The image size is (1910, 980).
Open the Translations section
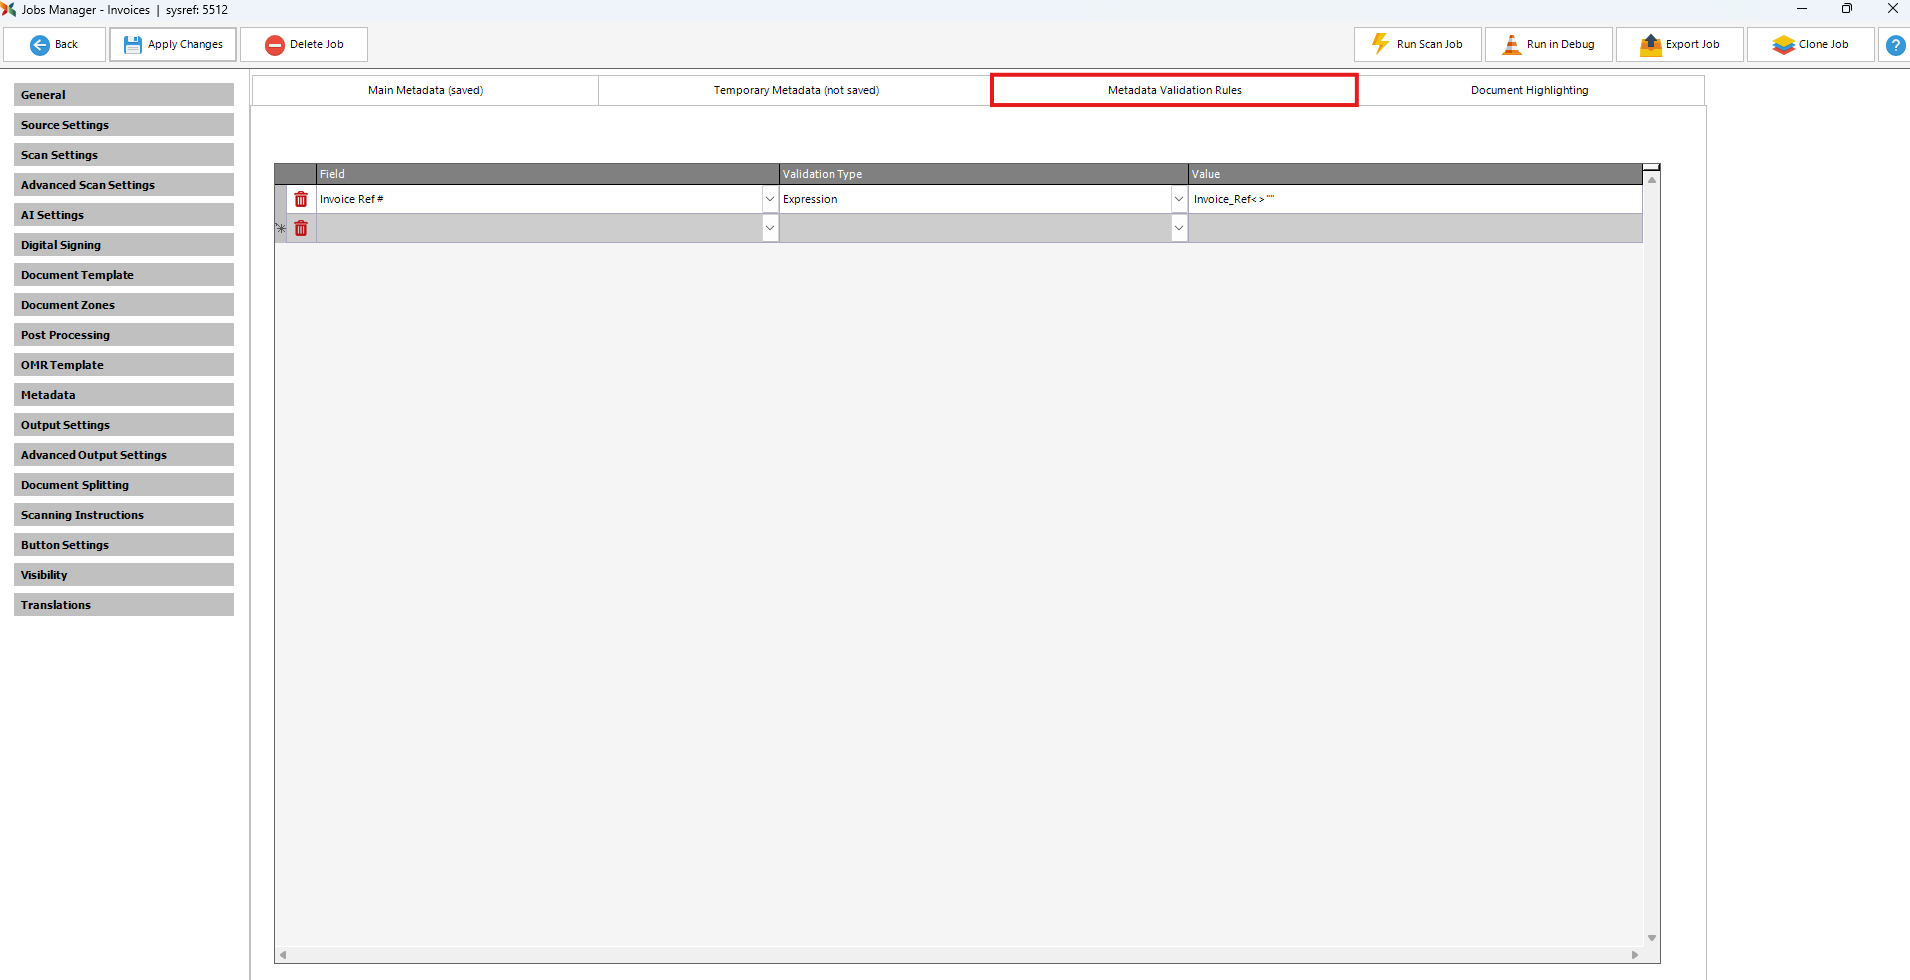pyautogui.click(x=124, y=605)
